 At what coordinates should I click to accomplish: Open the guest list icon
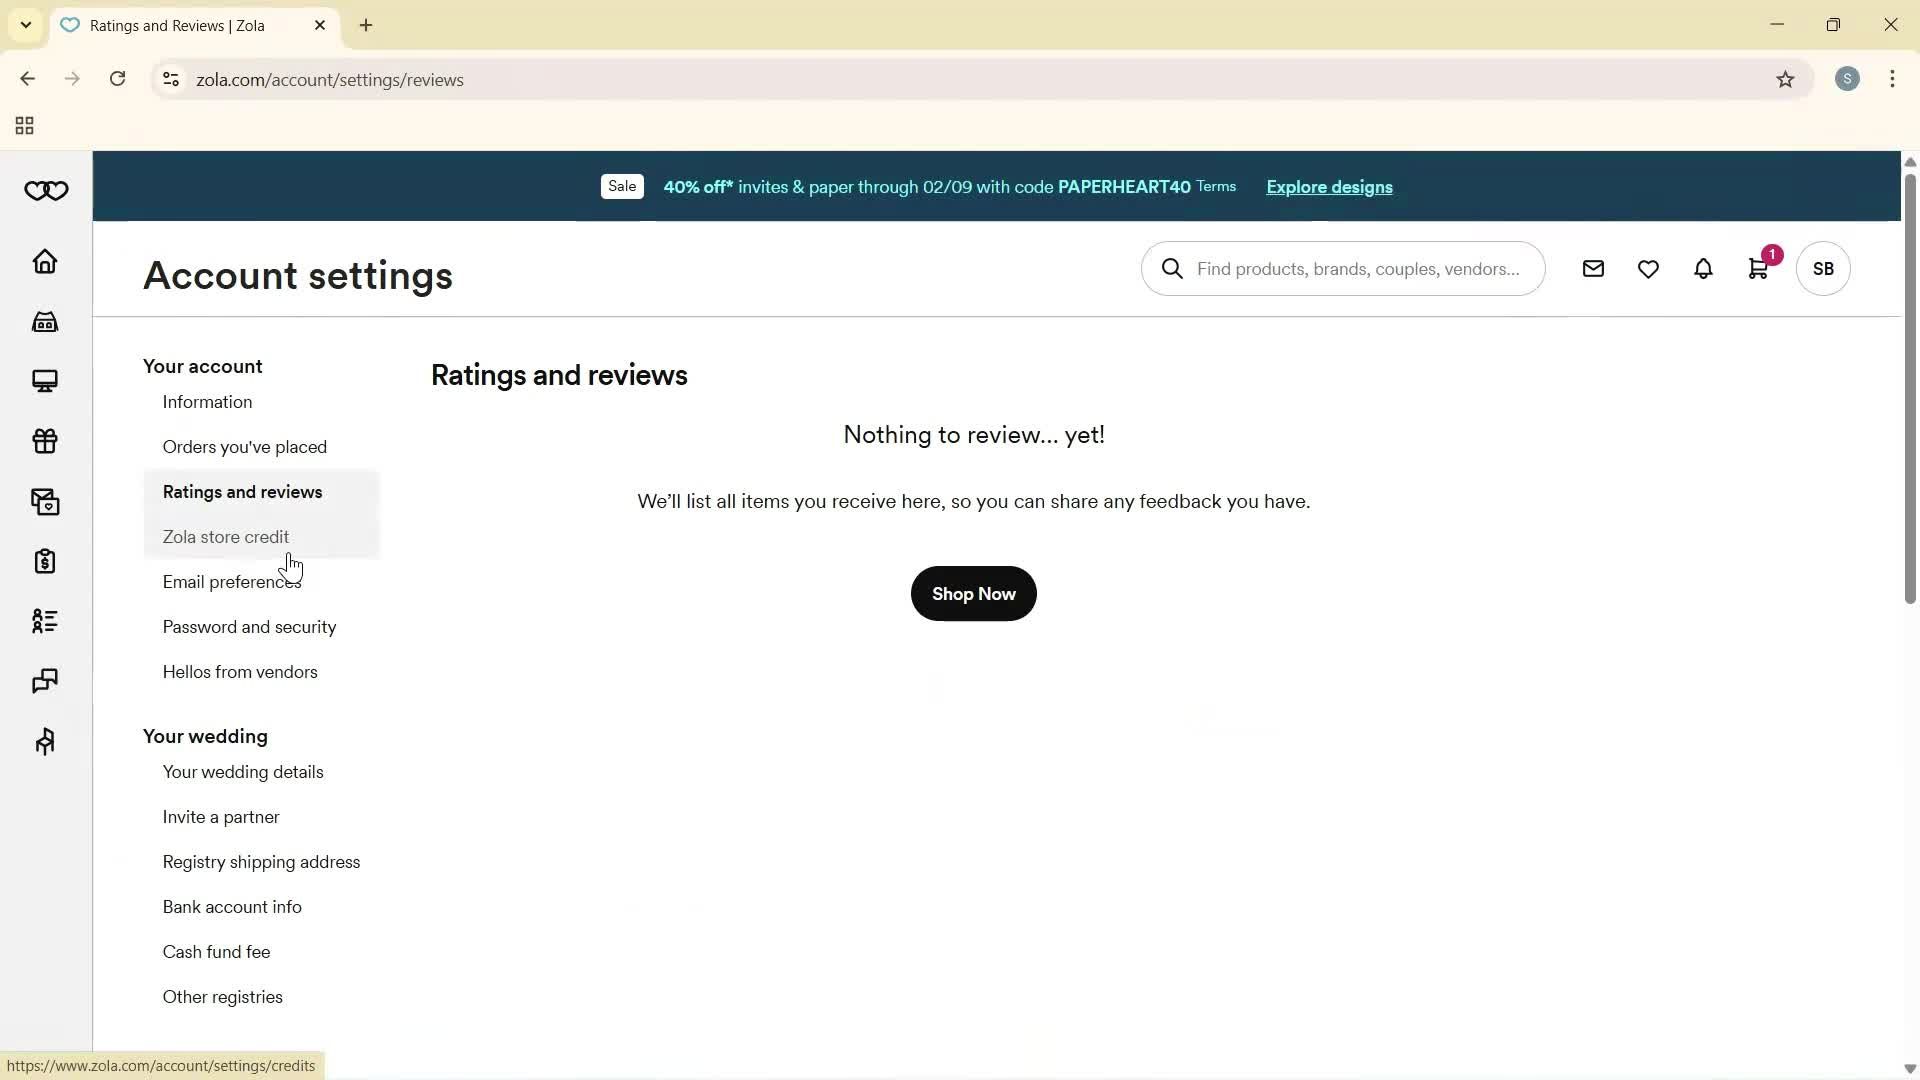pos(45,621)
